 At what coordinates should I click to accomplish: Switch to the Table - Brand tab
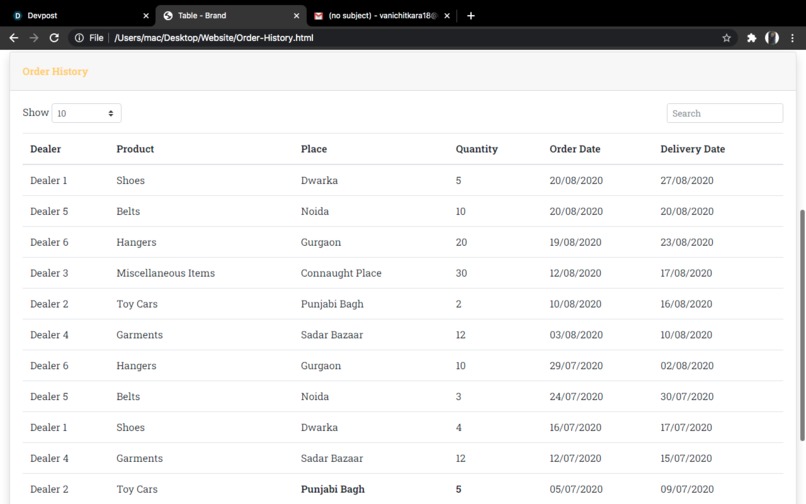pyautogui.click(x=230, y=15)
